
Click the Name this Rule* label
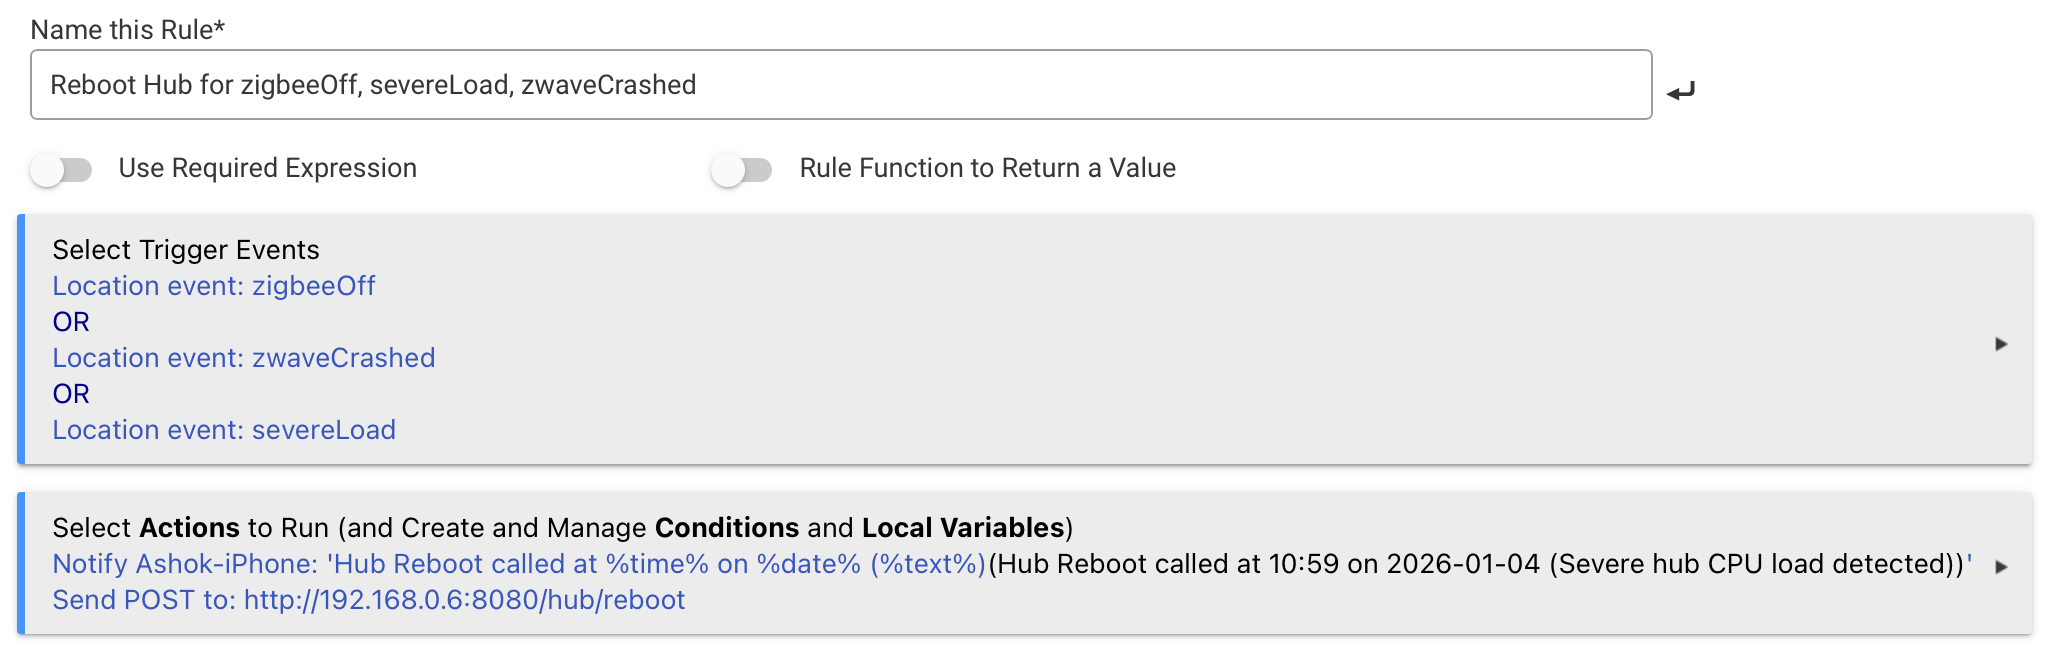coord(127,30)
